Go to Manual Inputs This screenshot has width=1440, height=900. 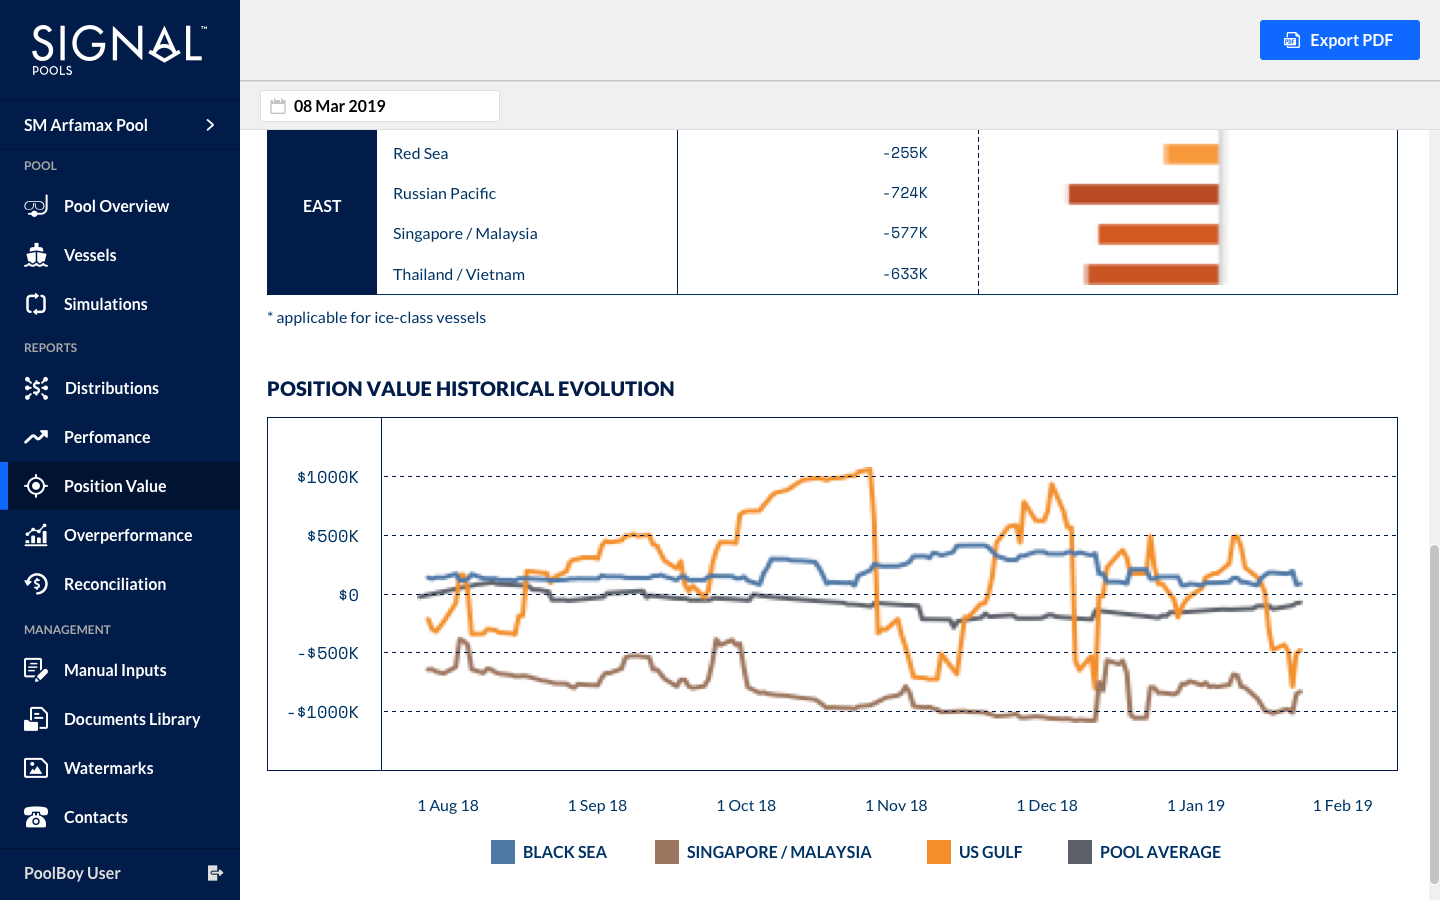click(120, 670)
